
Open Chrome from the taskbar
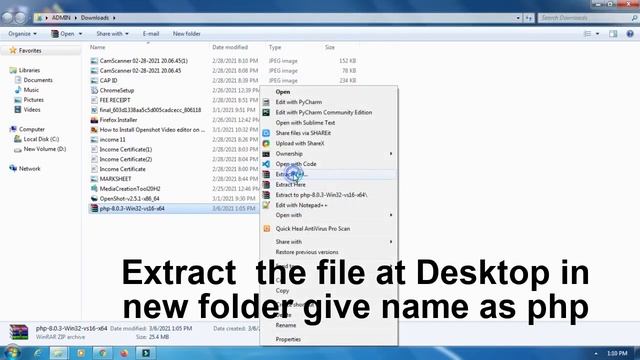(102, 353)
